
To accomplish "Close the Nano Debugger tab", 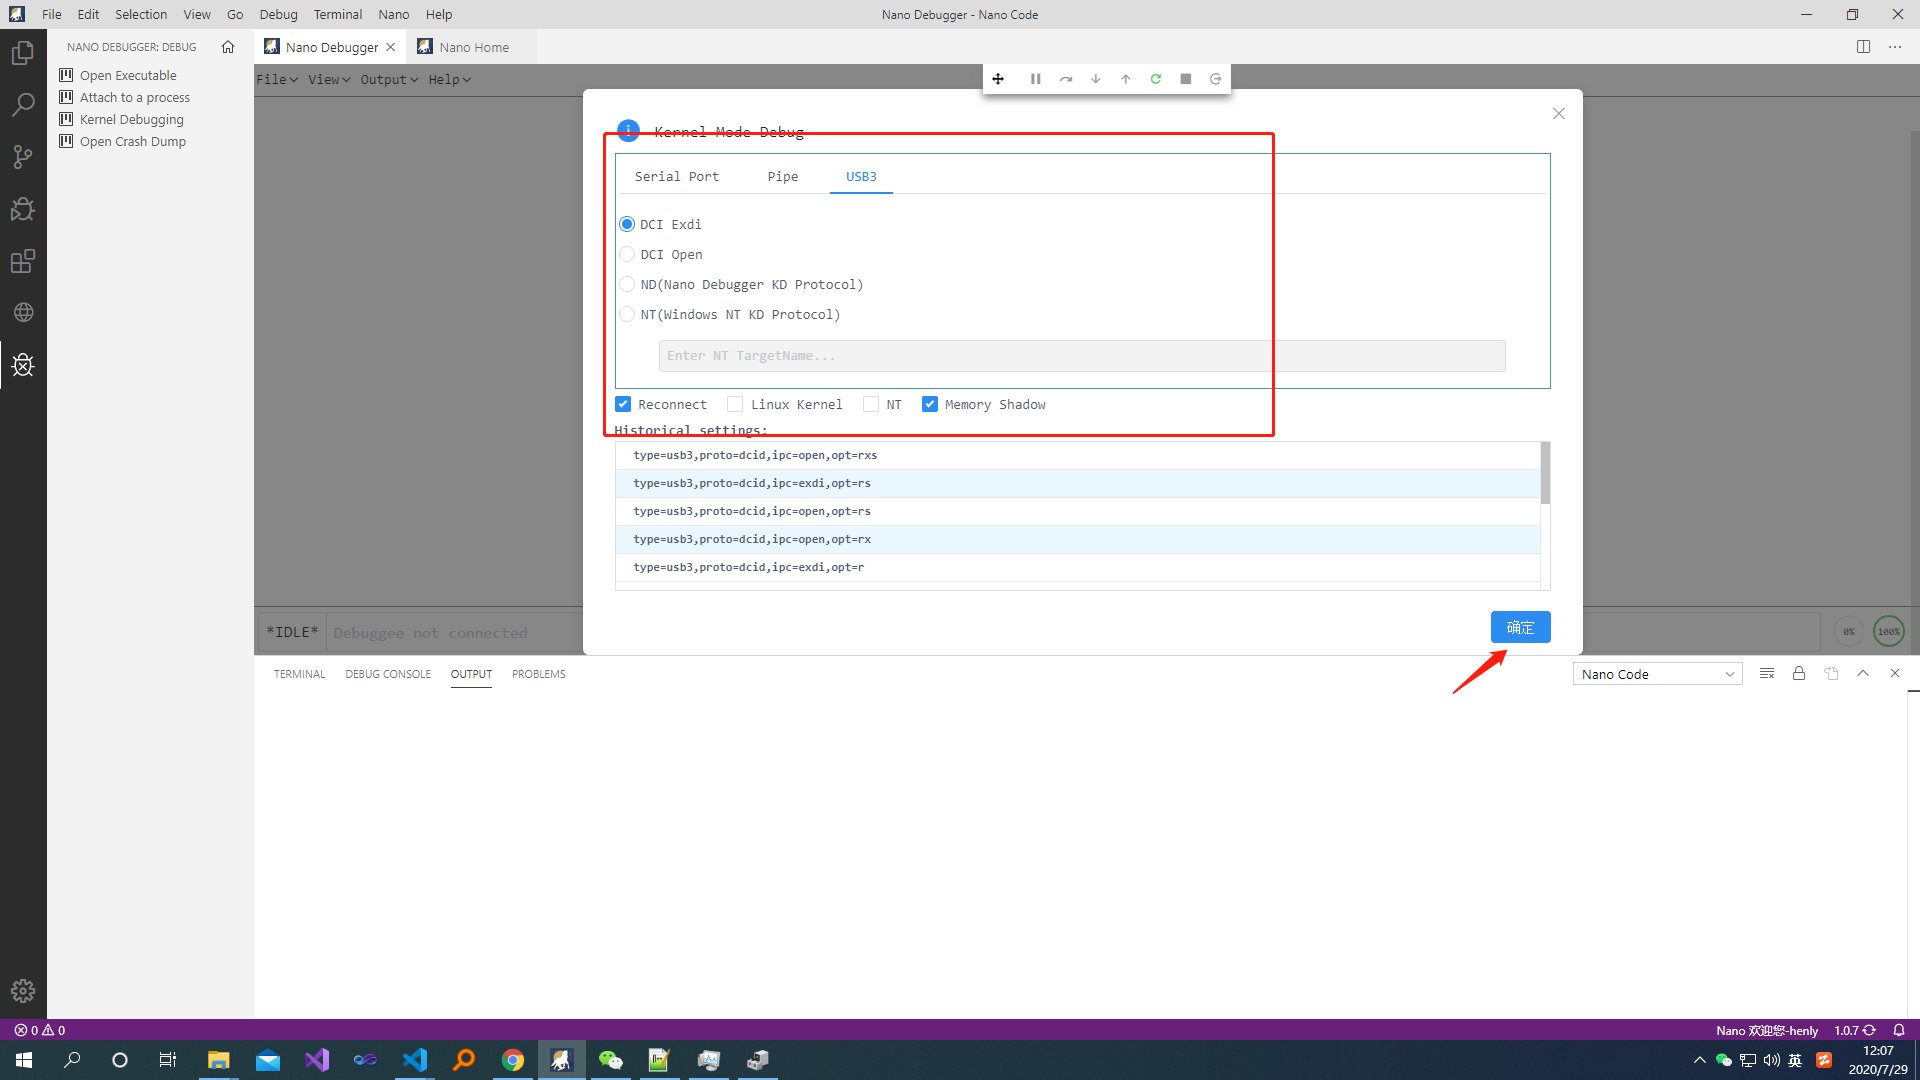I will pos(391,47).
